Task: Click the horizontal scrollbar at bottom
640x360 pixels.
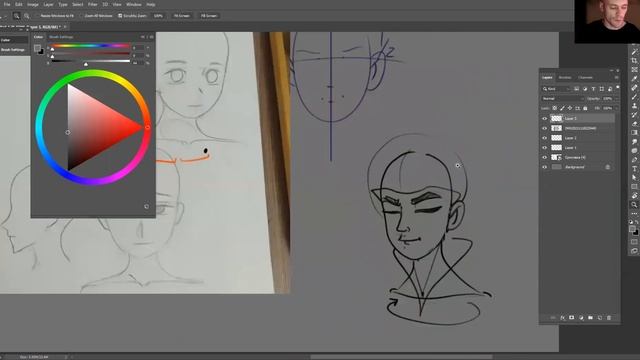Action: tap(401, 357)
